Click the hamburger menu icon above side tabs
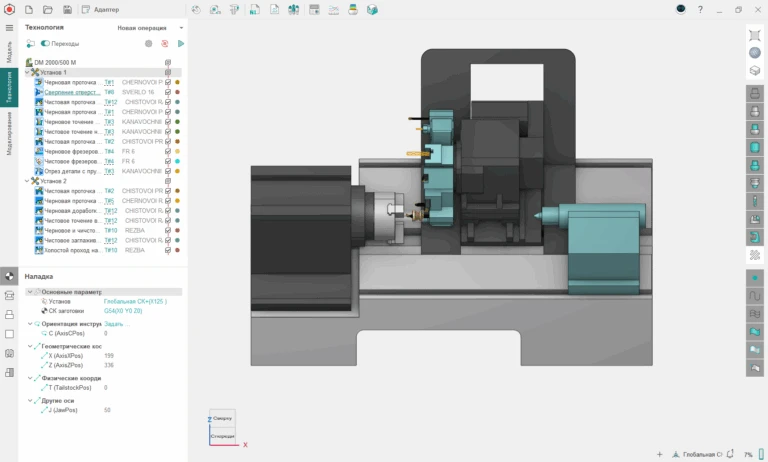 point(9,28)
